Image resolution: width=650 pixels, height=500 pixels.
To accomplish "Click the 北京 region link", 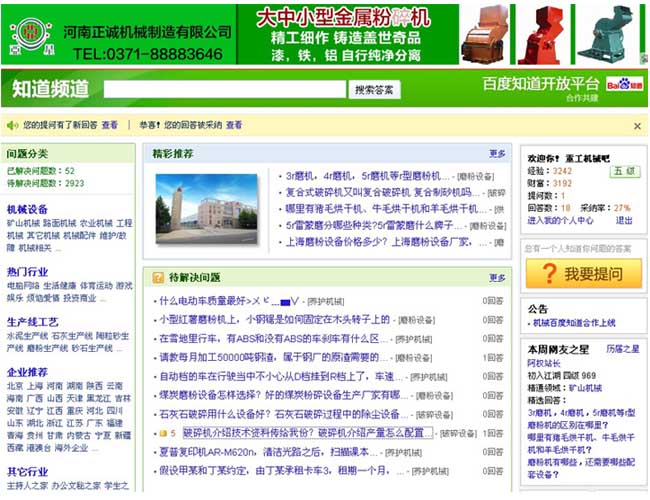I will click(x=15, y=386).
